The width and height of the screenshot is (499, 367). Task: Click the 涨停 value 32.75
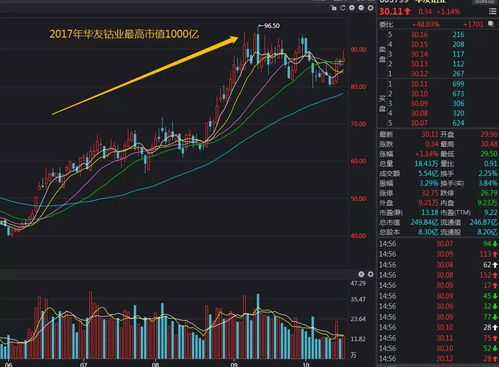(430, 193)
